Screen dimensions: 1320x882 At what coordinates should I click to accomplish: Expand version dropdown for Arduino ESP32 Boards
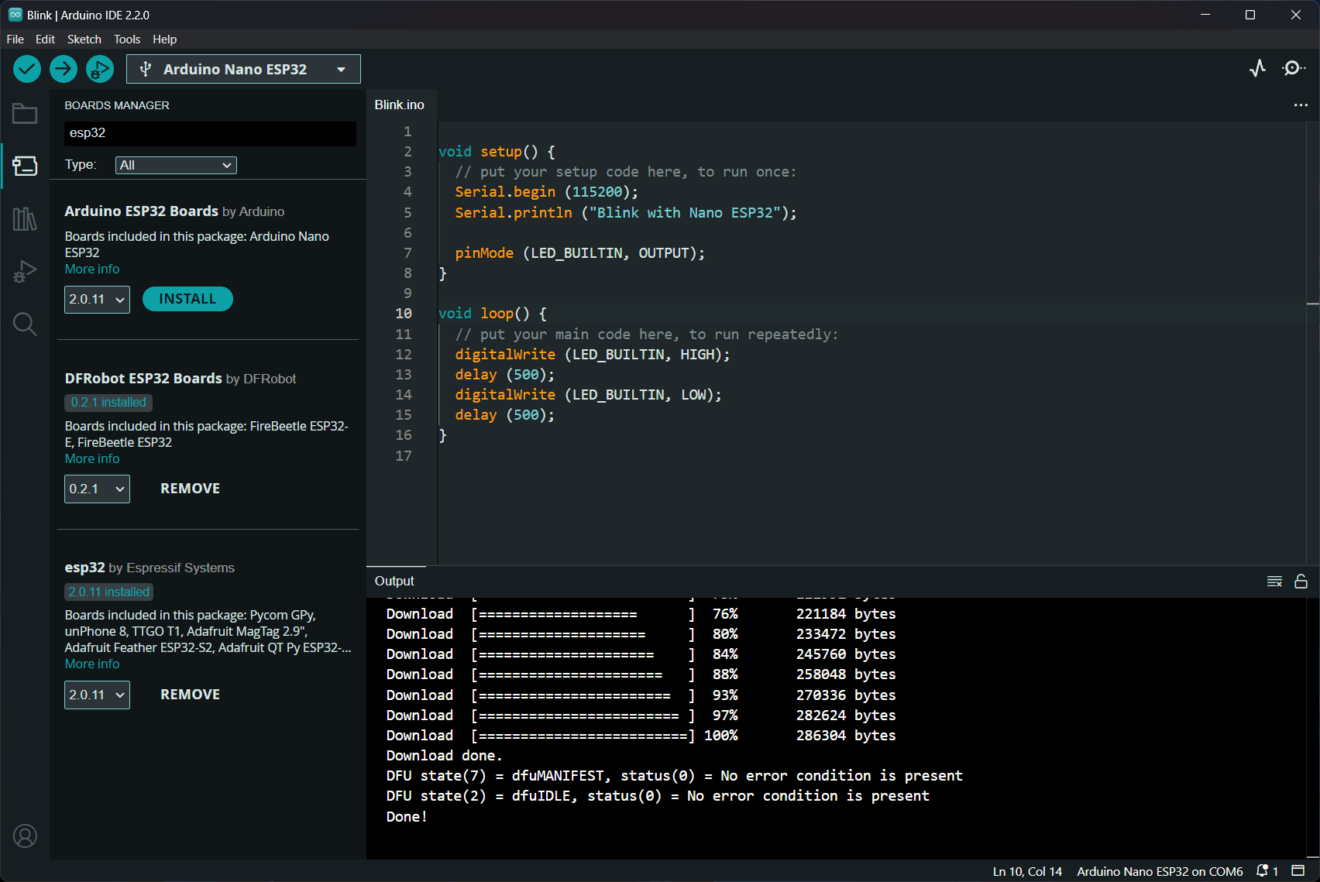coord(97,299)
